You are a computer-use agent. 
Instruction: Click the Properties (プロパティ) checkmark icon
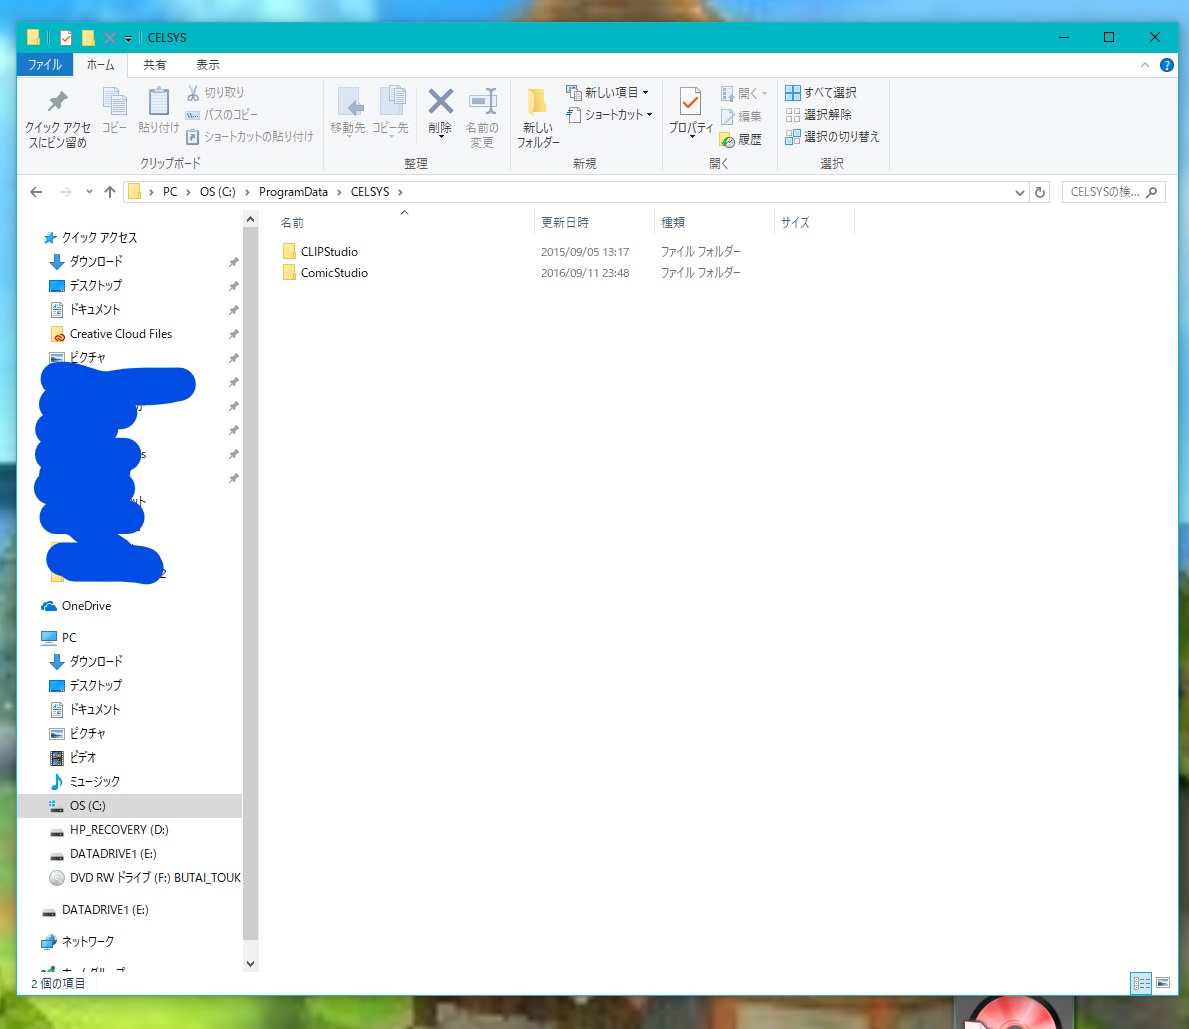coord(690,102)
